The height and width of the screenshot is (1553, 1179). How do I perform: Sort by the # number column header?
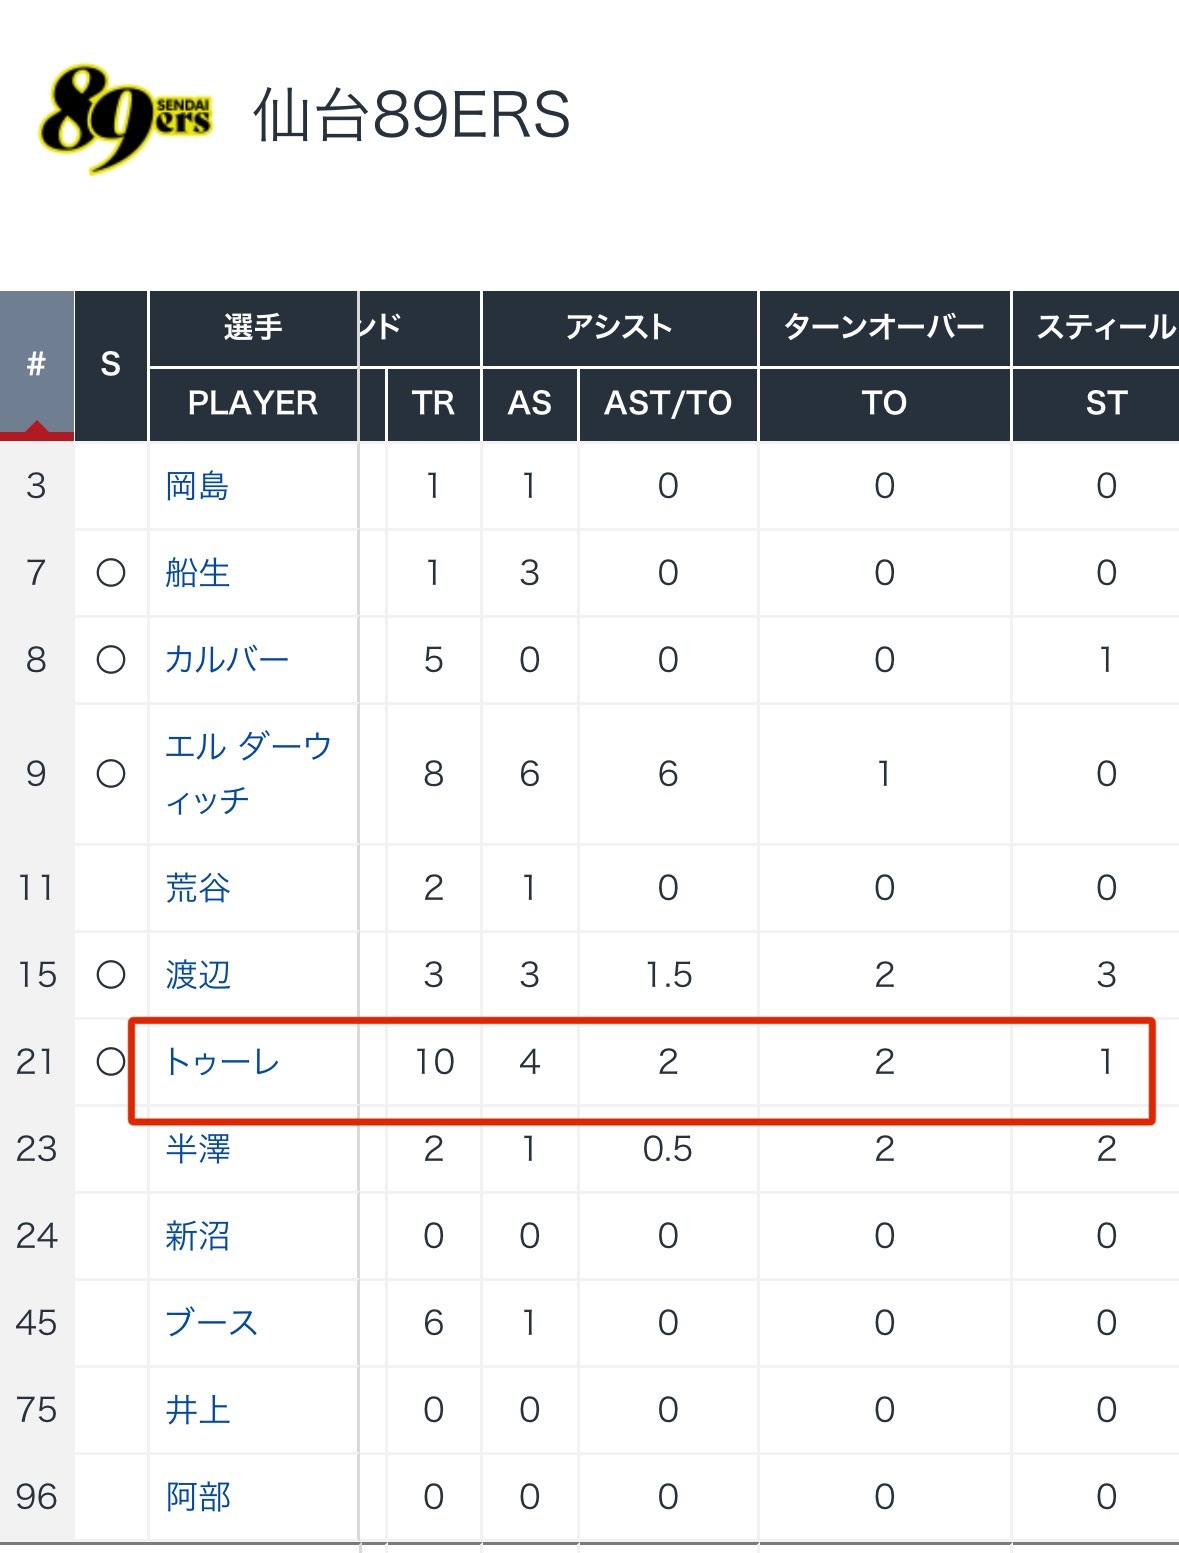[x=36, y=364]
